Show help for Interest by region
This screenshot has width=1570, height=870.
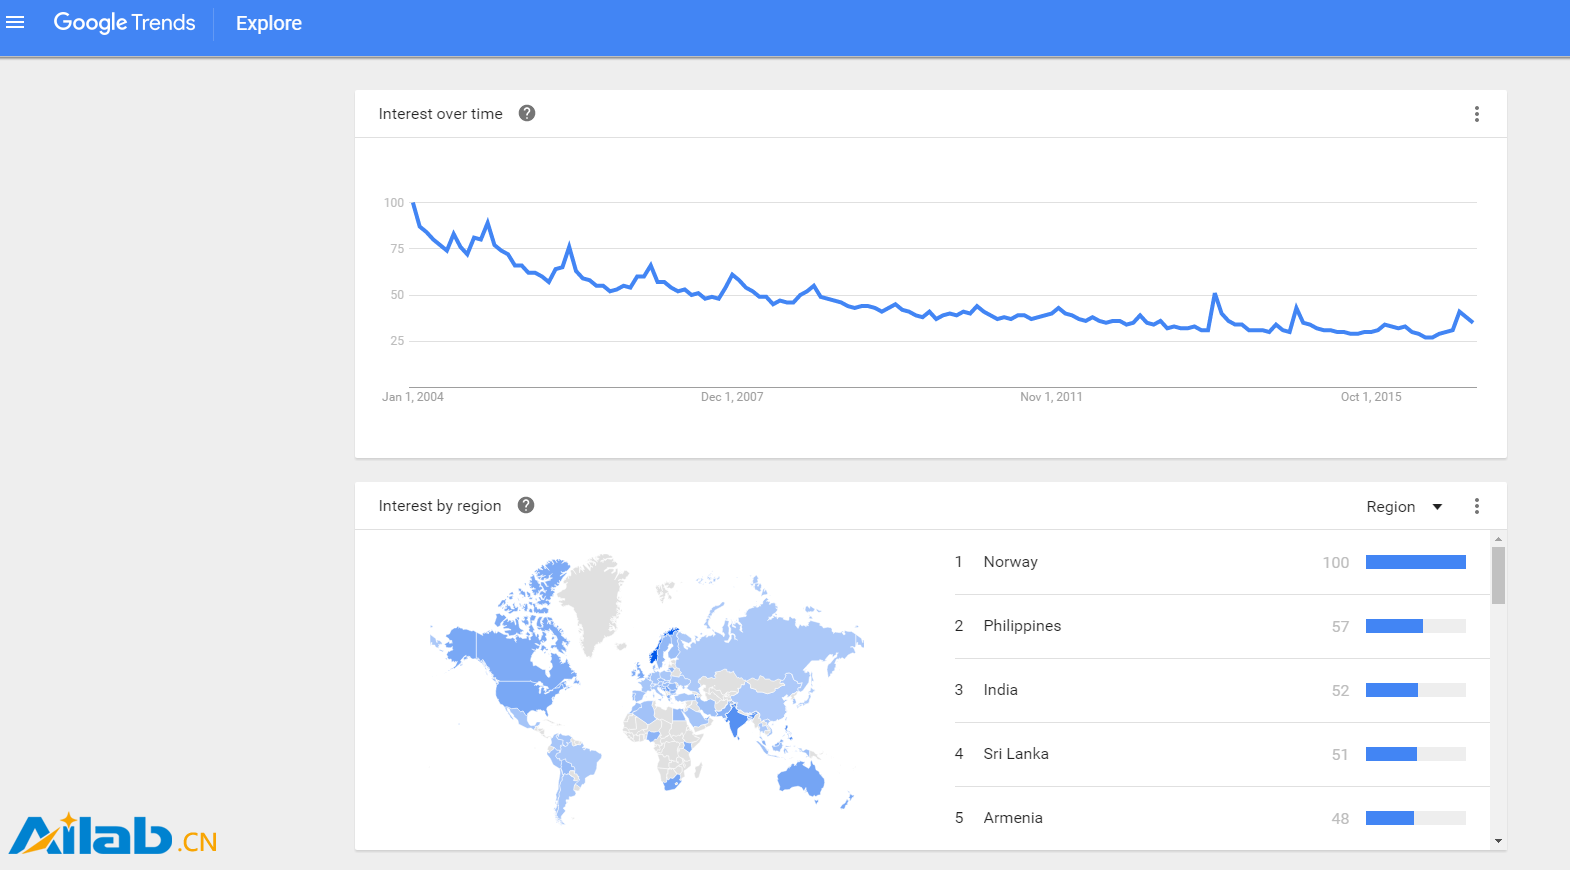[x=526, y=505]
